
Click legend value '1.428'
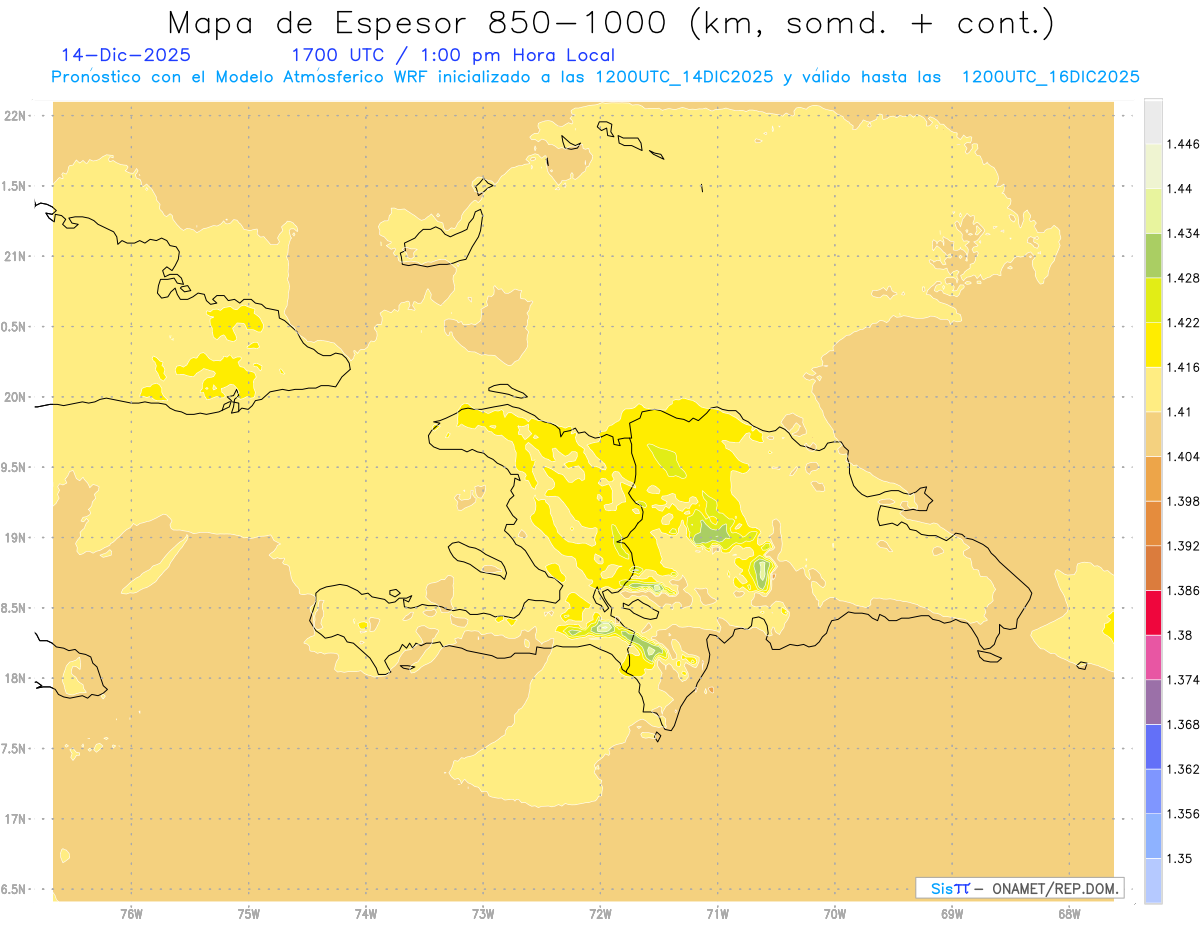tap(1183, 278)
